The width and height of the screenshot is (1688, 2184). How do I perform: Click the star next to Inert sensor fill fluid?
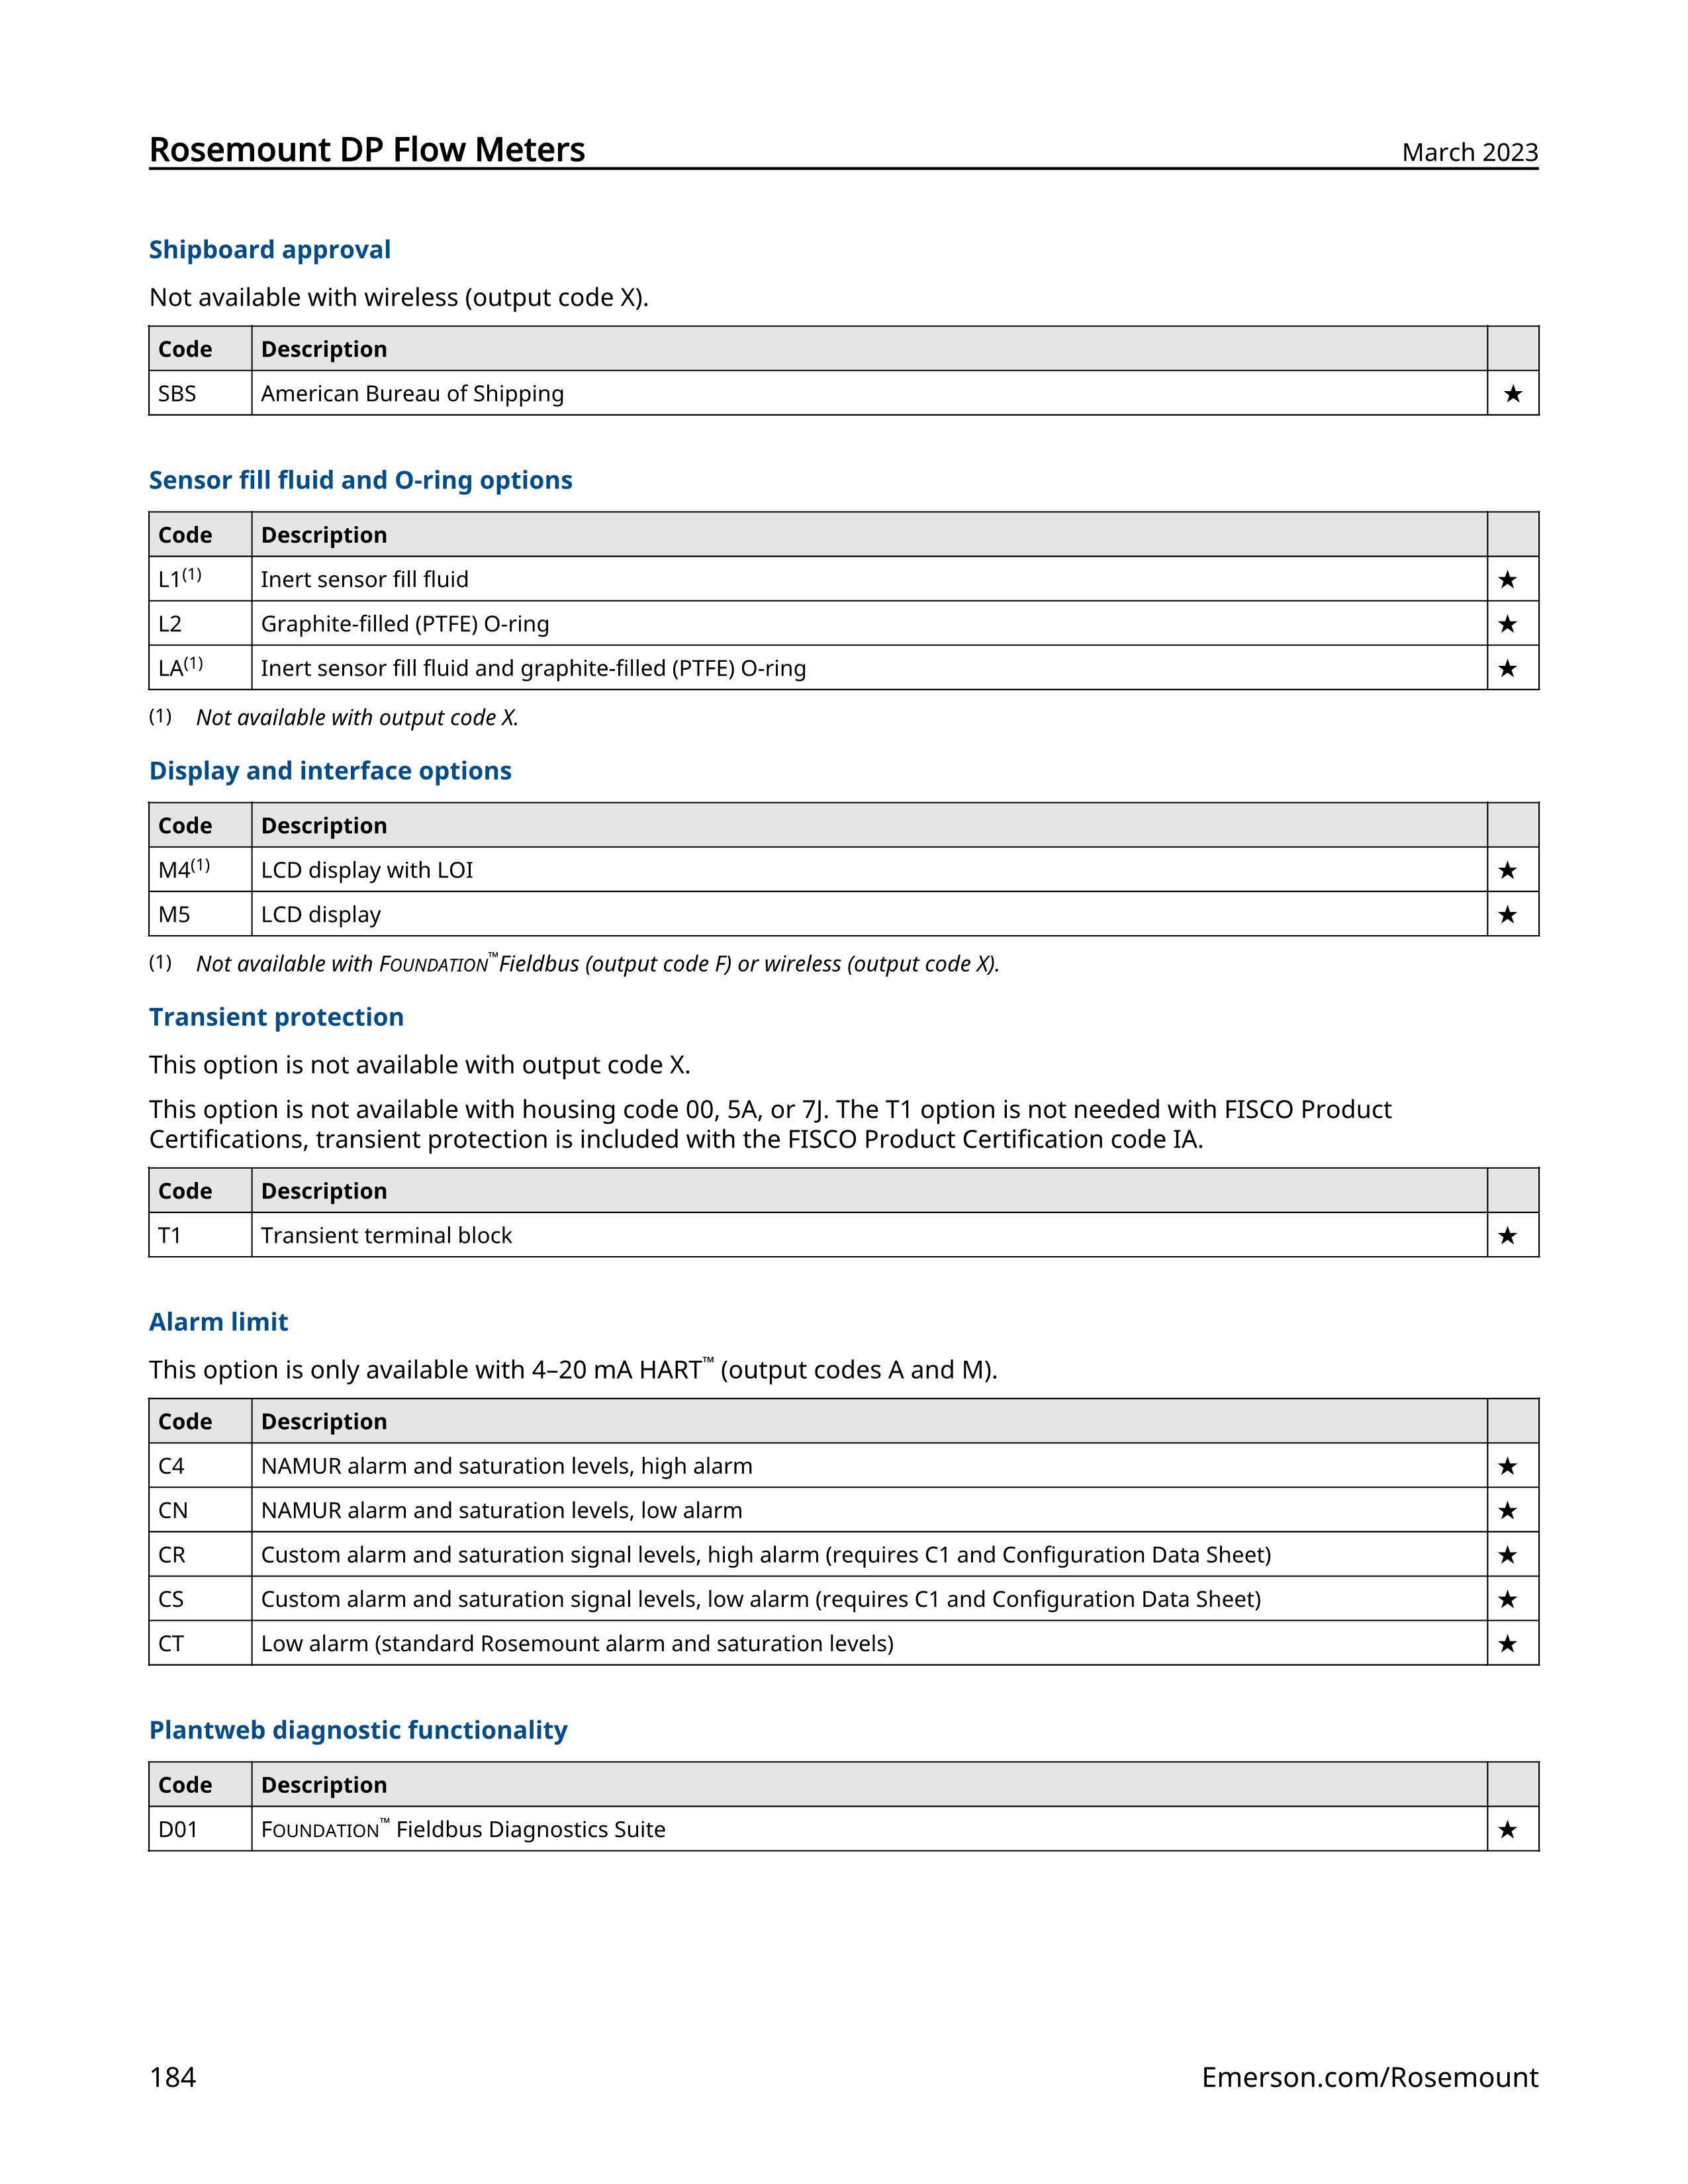(x=1508, y=580)
